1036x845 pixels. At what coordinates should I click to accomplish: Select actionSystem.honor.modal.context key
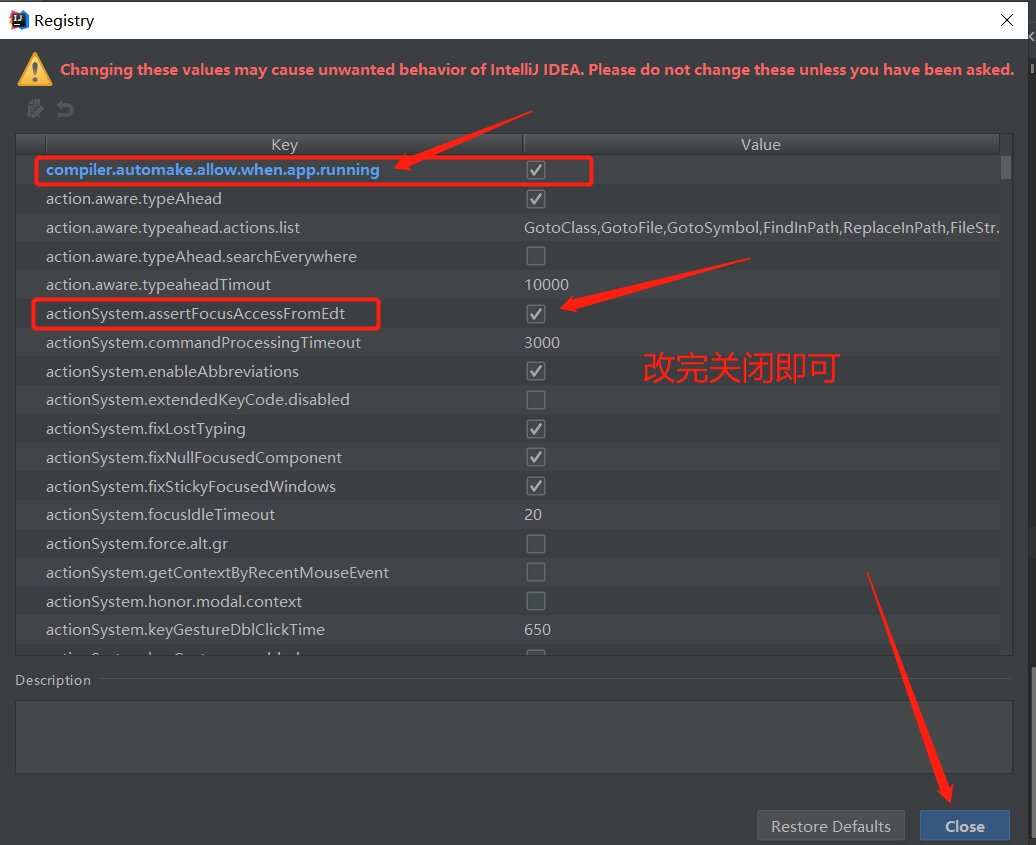(173, 601)
